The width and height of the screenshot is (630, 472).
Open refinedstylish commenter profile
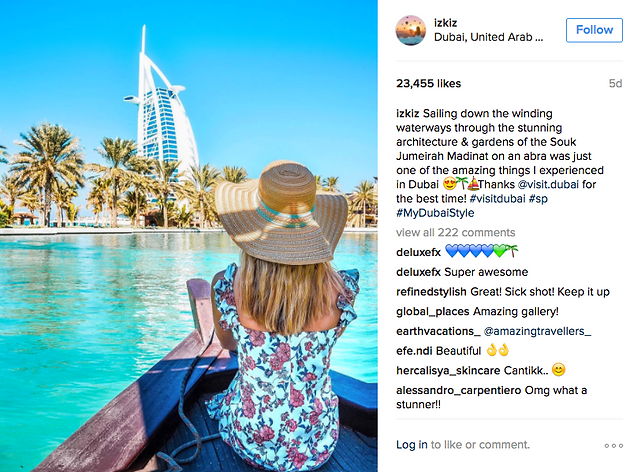(x=431, y=292)
